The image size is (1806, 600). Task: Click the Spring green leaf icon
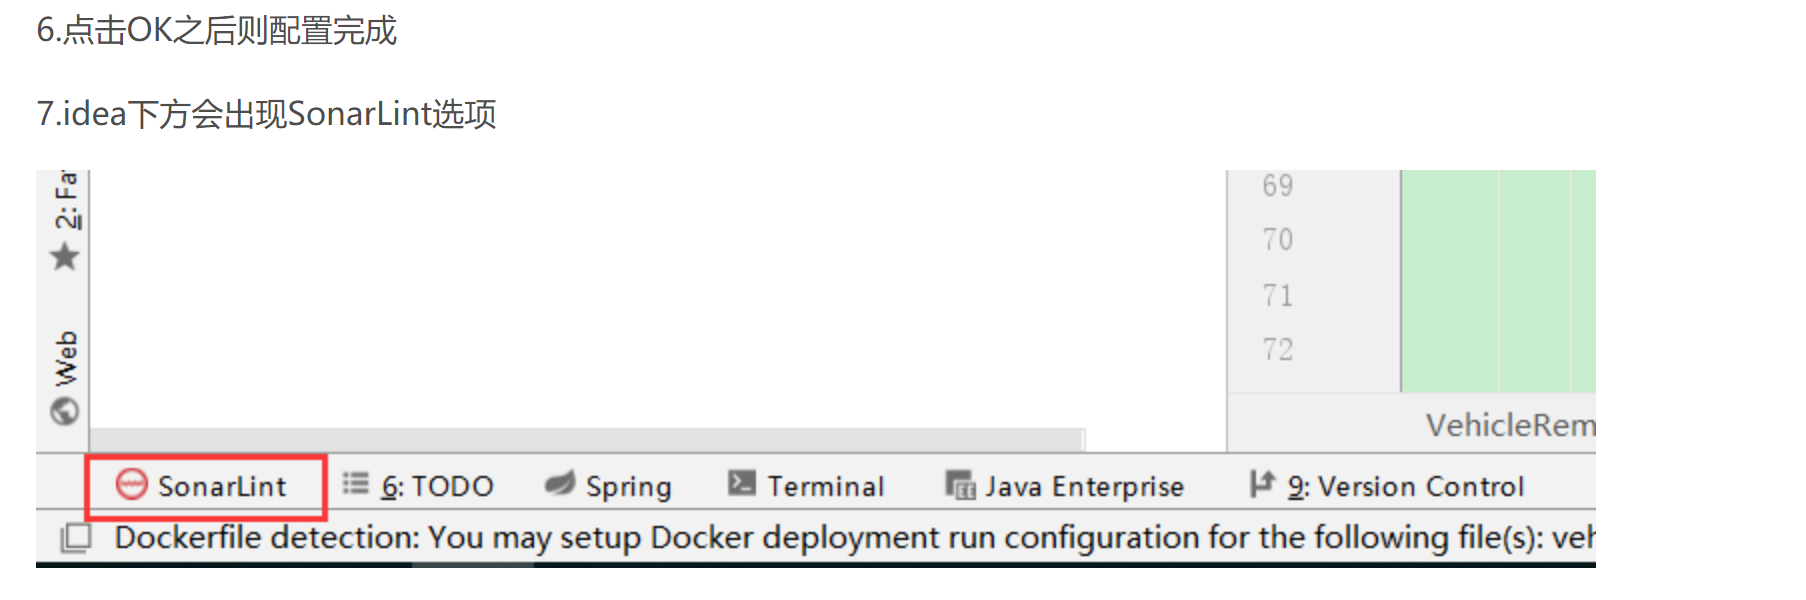(x=559, y=484)
